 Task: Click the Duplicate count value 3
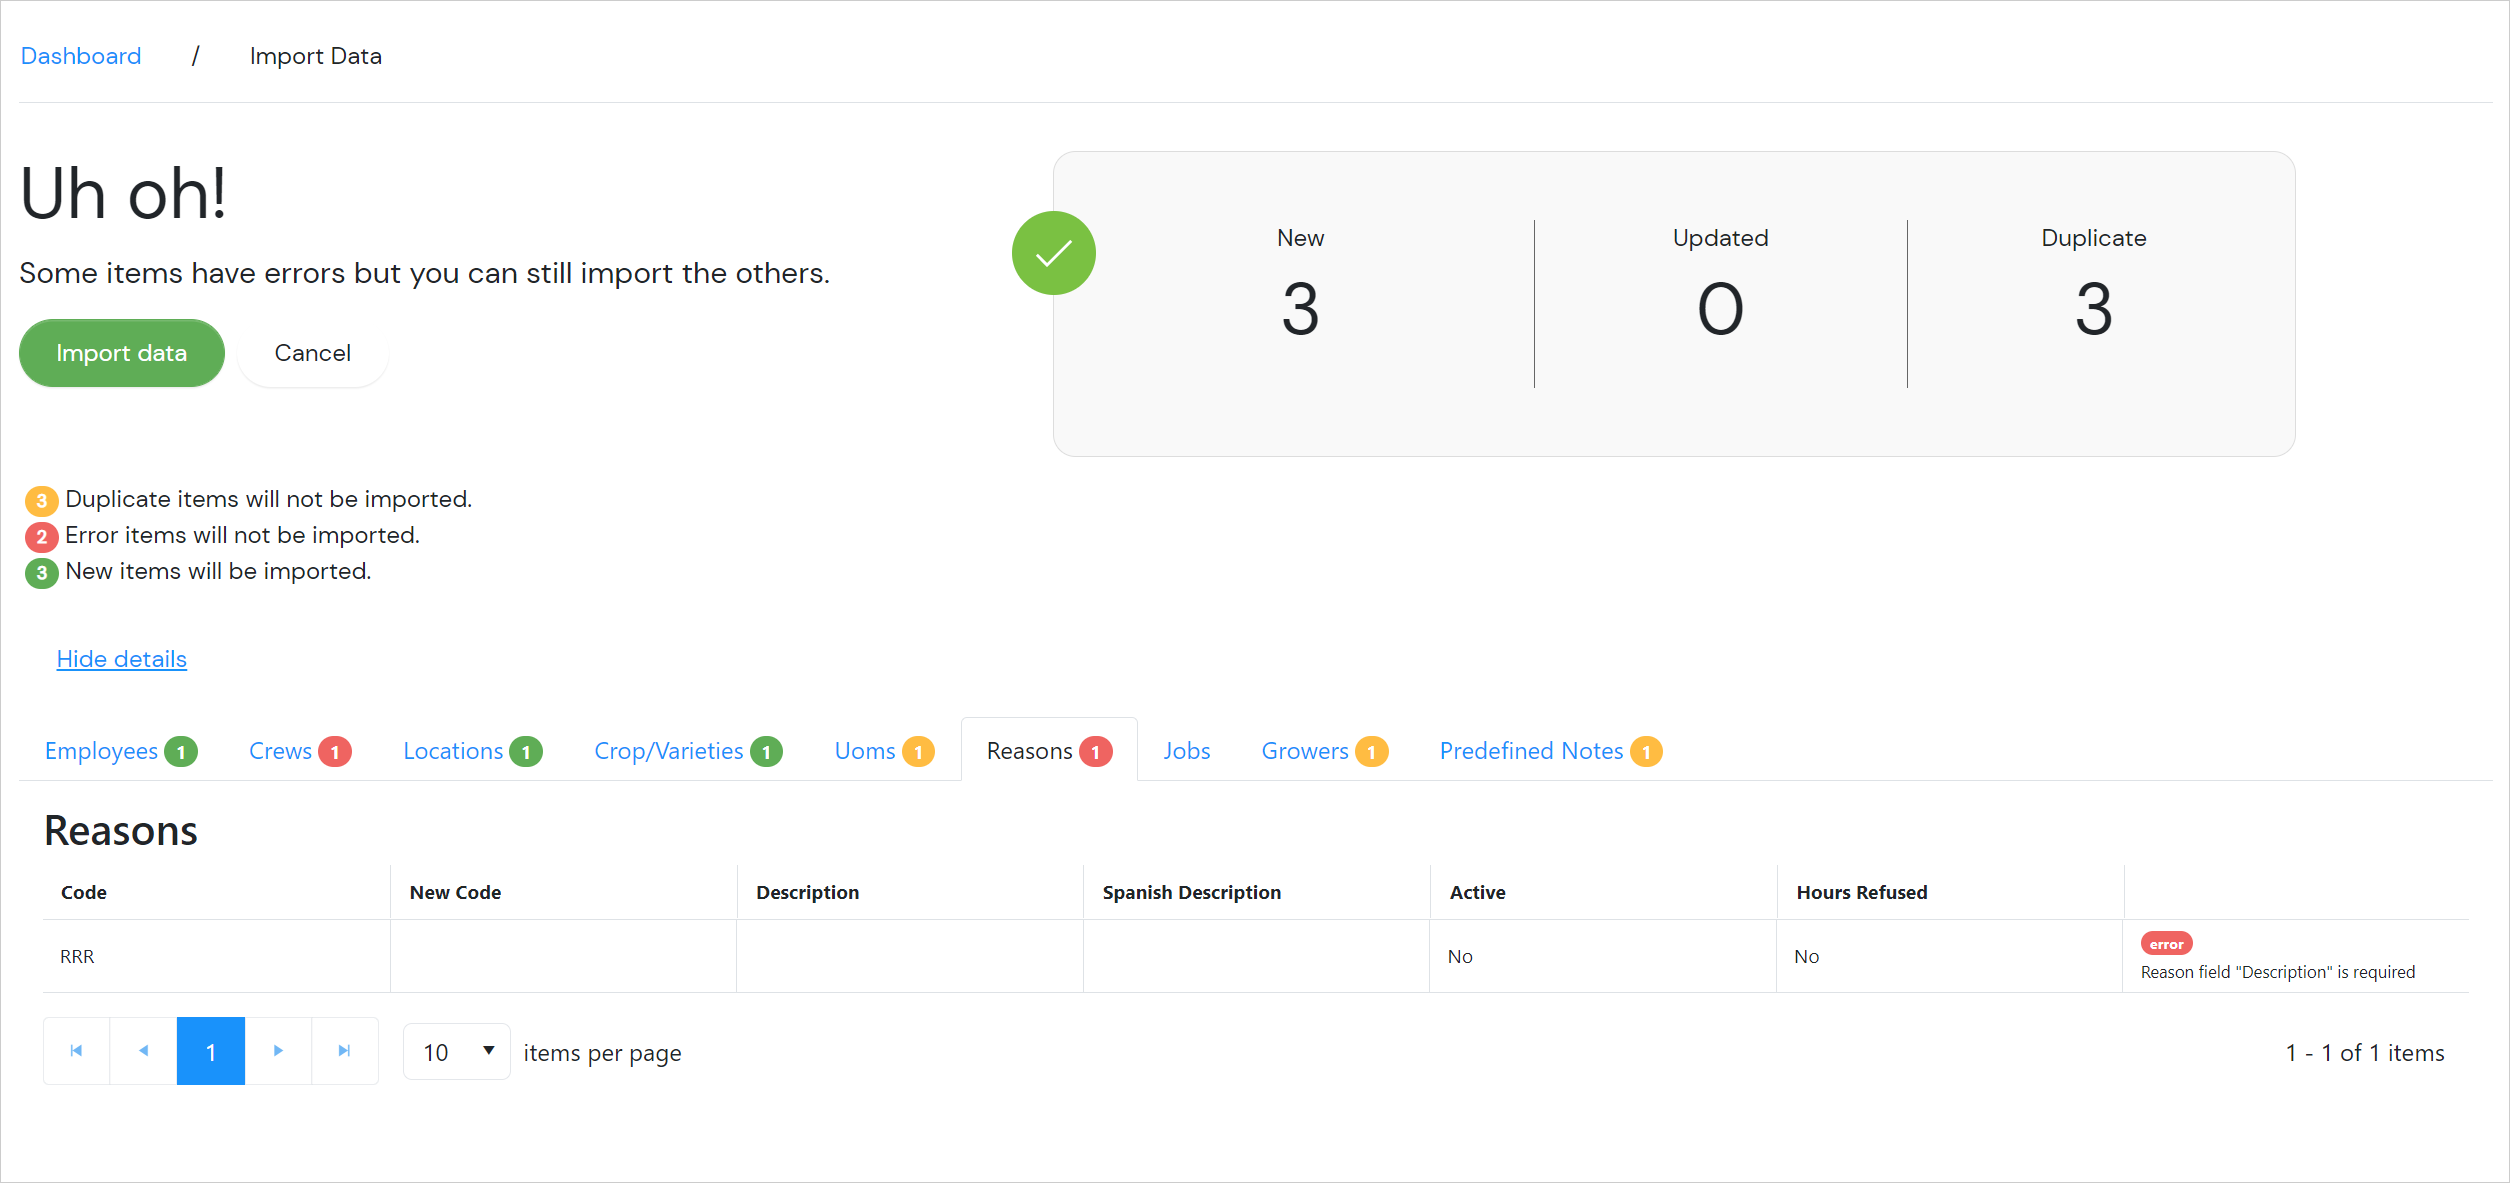[x=2093, y=309]
